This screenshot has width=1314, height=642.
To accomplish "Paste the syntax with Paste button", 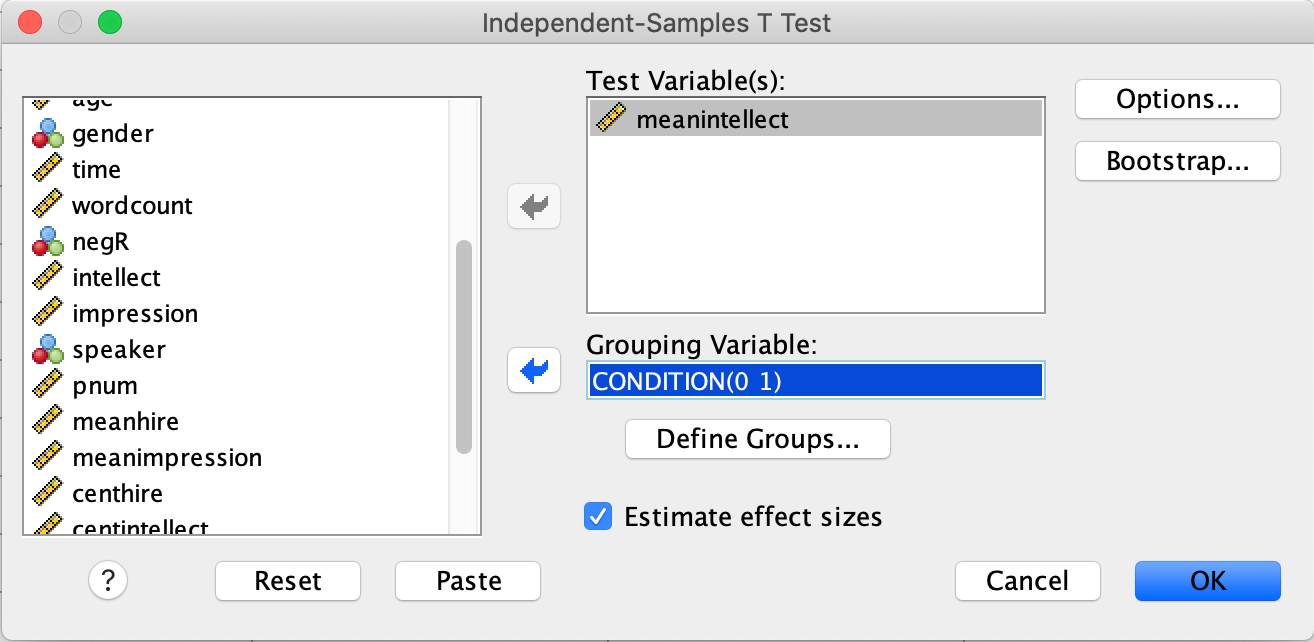I will click(468, 581).
